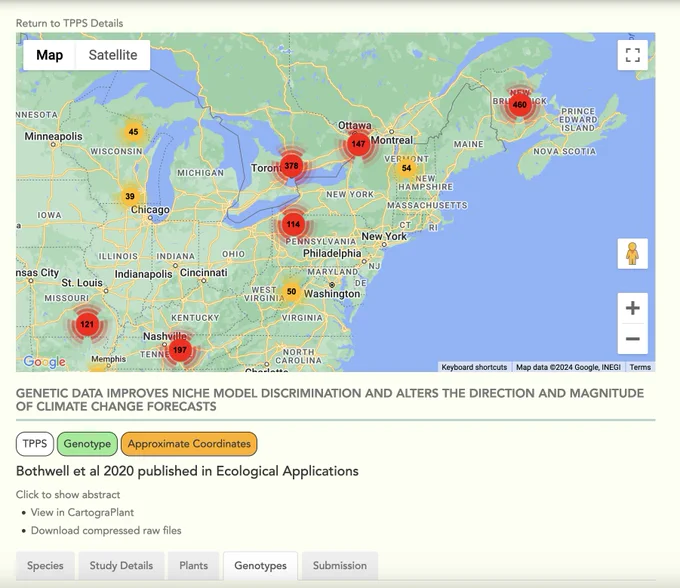Return to TPPS Details page

[x=69, y=23]
